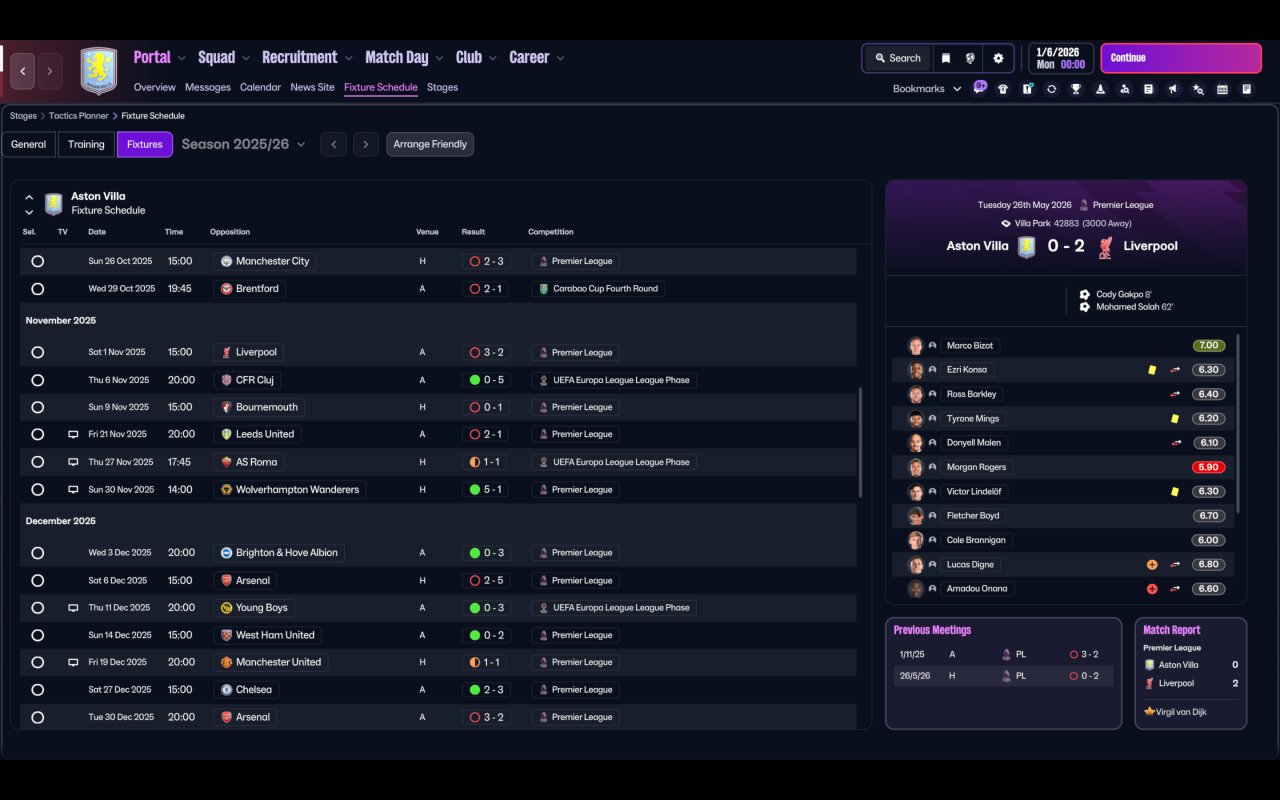Toggle the Aston Villa fixture list up-down chevrons

point(29,204)
